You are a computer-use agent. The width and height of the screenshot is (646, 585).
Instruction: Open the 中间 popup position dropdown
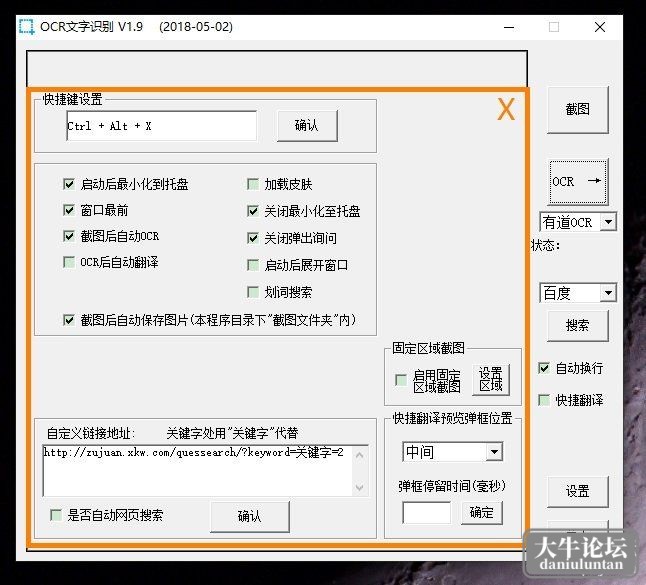pyautogui.click(x=494, y=452)
